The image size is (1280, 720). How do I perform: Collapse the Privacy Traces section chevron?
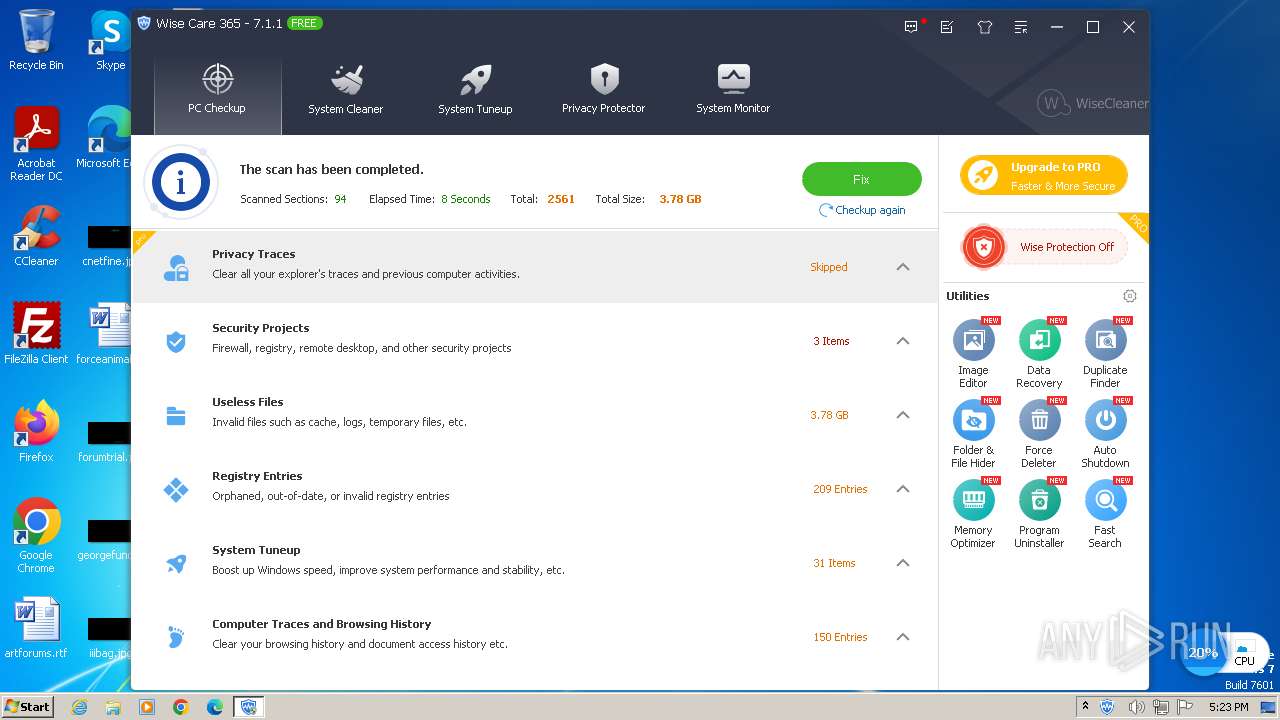click(903, 267)
